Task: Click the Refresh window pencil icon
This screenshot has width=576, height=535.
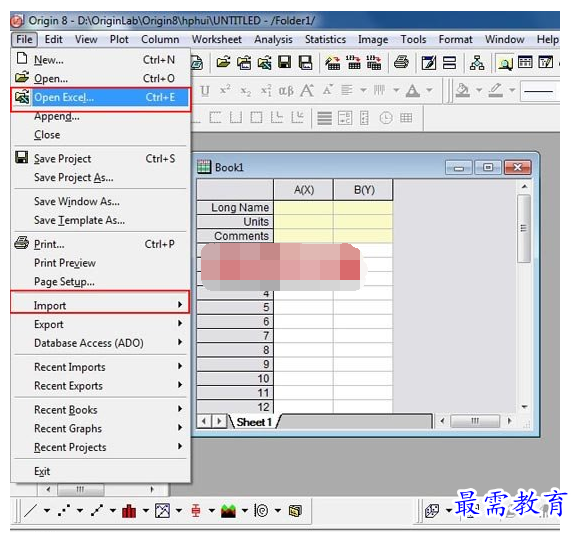Action: 429,62
